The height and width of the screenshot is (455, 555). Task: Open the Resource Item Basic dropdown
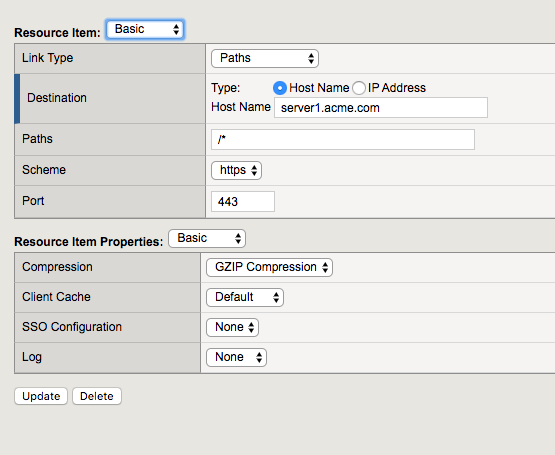[x=145, y=29]
